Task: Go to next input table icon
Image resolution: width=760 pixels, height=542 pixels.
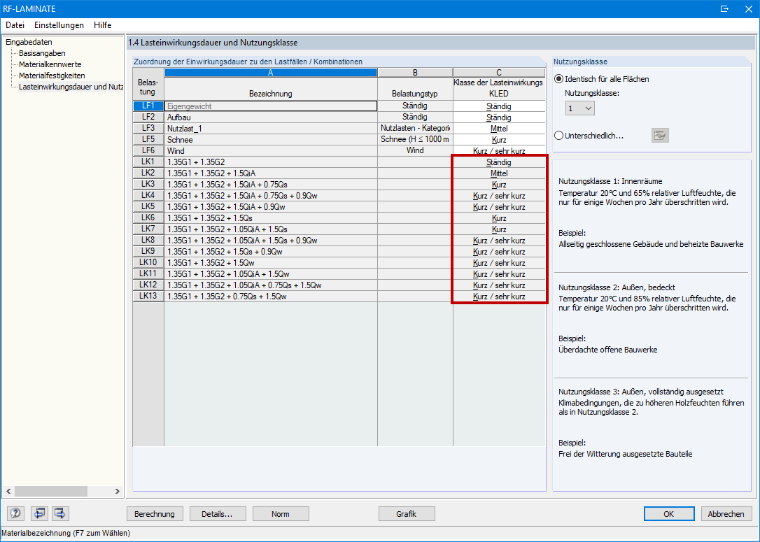Action: point(60,513)
